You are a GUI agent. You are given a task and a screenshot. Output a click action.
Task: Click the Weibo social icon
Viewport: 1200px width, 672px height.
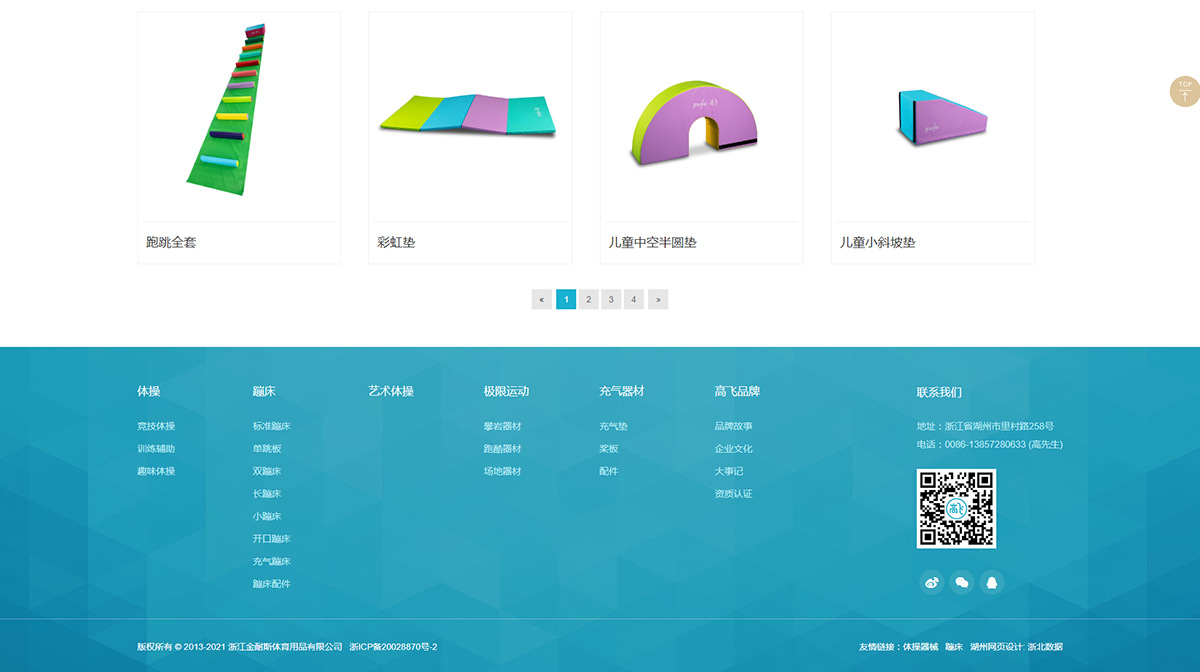932,583
